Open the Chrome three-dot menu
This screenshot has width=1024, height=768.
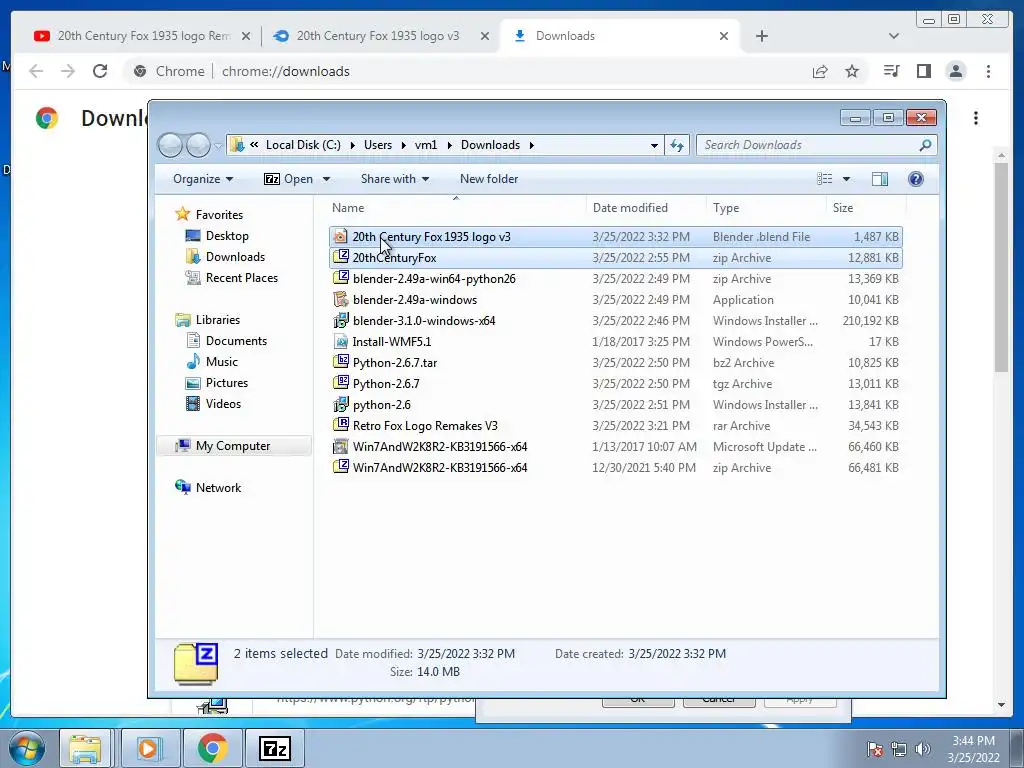(988, 71)
